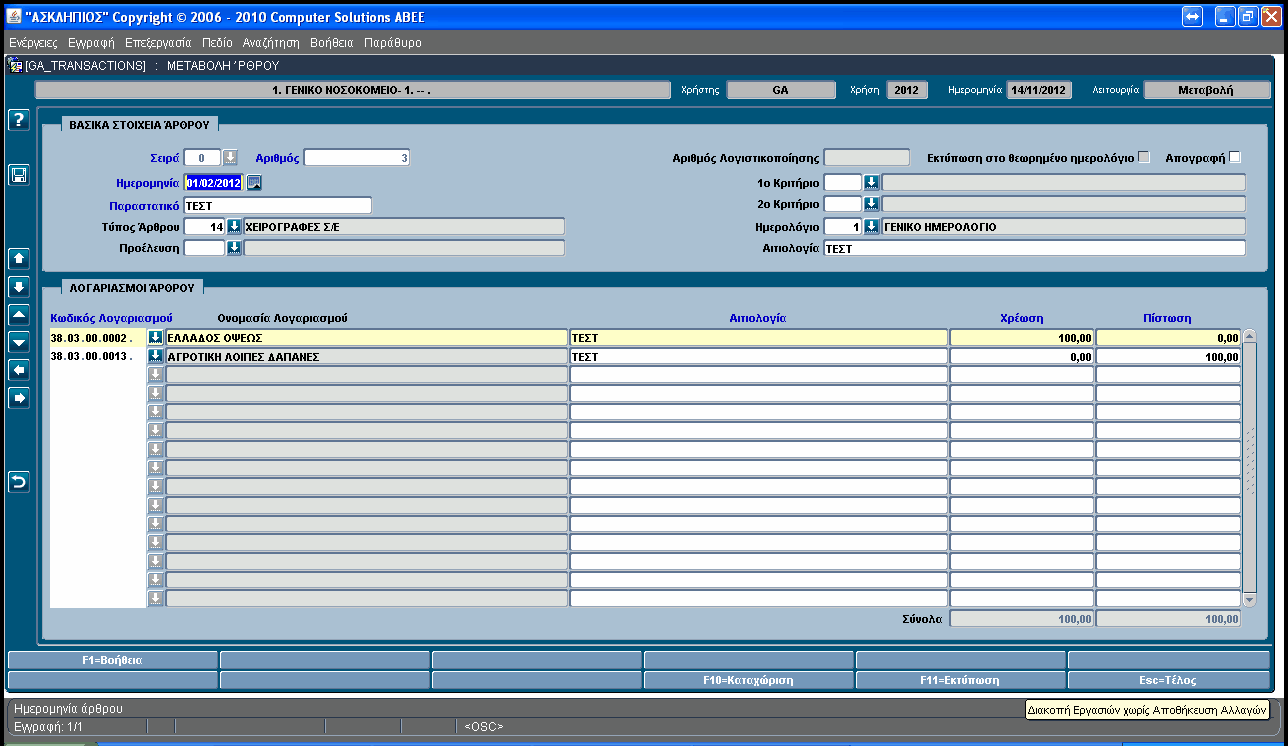Screen dimensions: 1288x746
Task: Open the Επεξεργασία menu
Action: point(158,43)
